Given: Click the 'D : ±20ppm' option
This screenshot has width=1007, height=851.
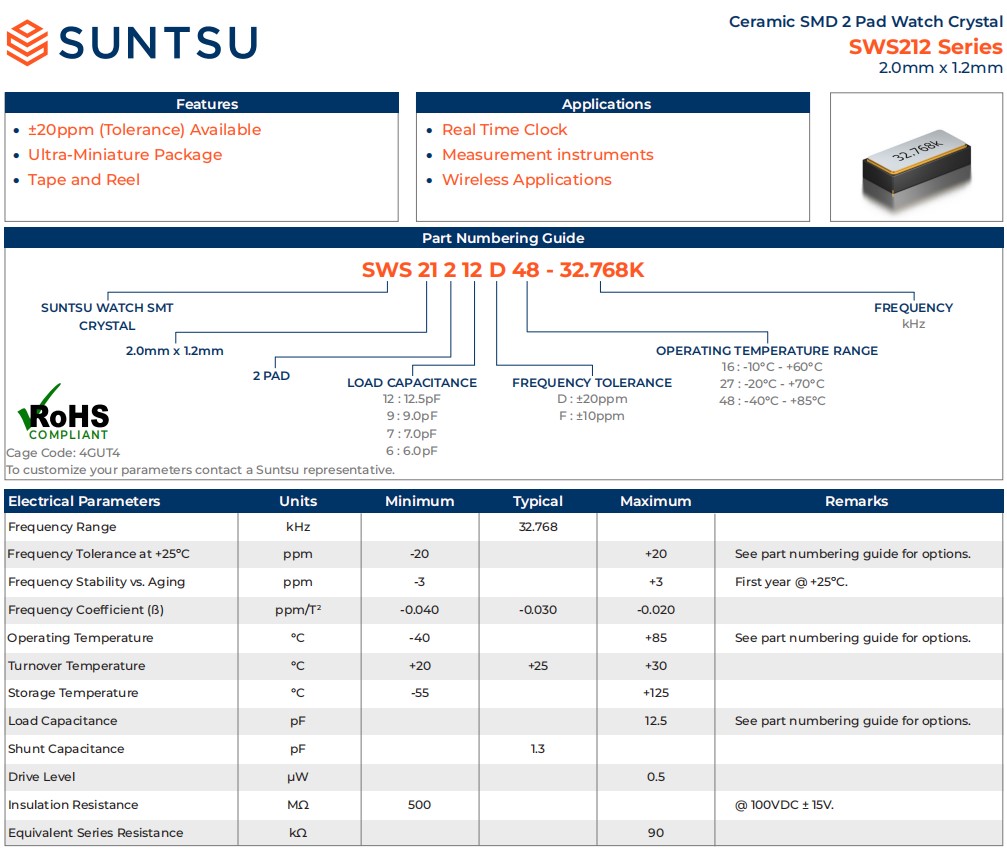Looking at the screenshot, I should tap(591, 399).
